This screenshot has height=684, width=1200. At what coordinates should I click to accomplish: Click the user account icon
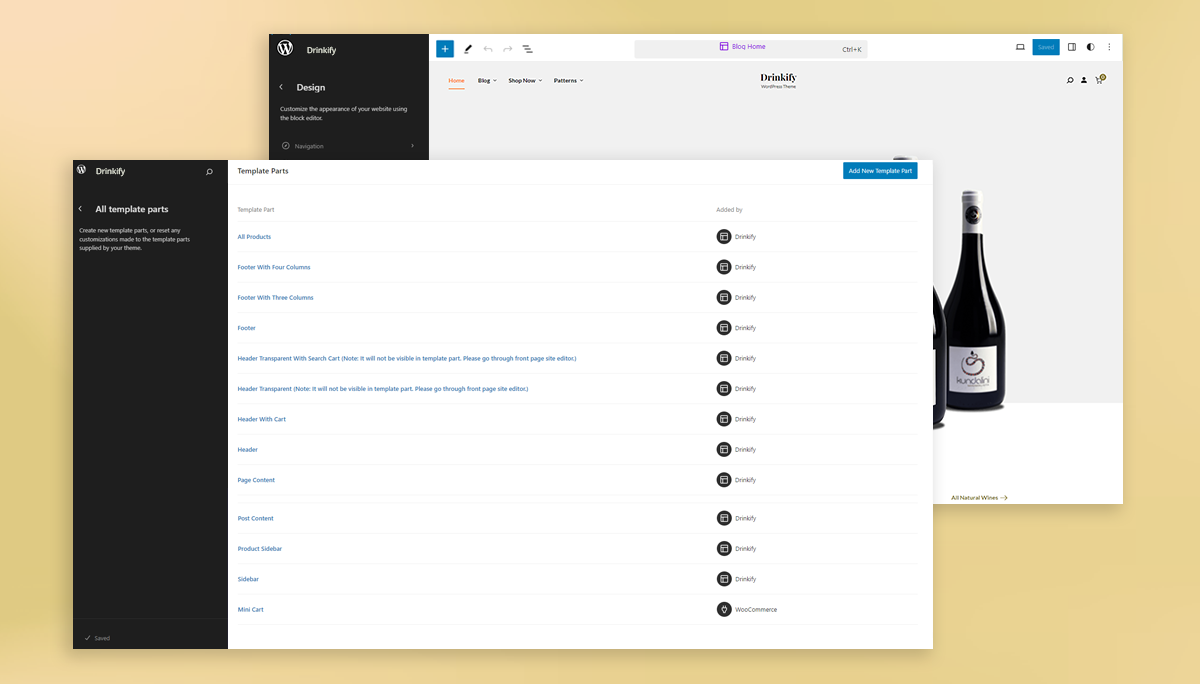pyautogui.click(x=1084, y=80)
